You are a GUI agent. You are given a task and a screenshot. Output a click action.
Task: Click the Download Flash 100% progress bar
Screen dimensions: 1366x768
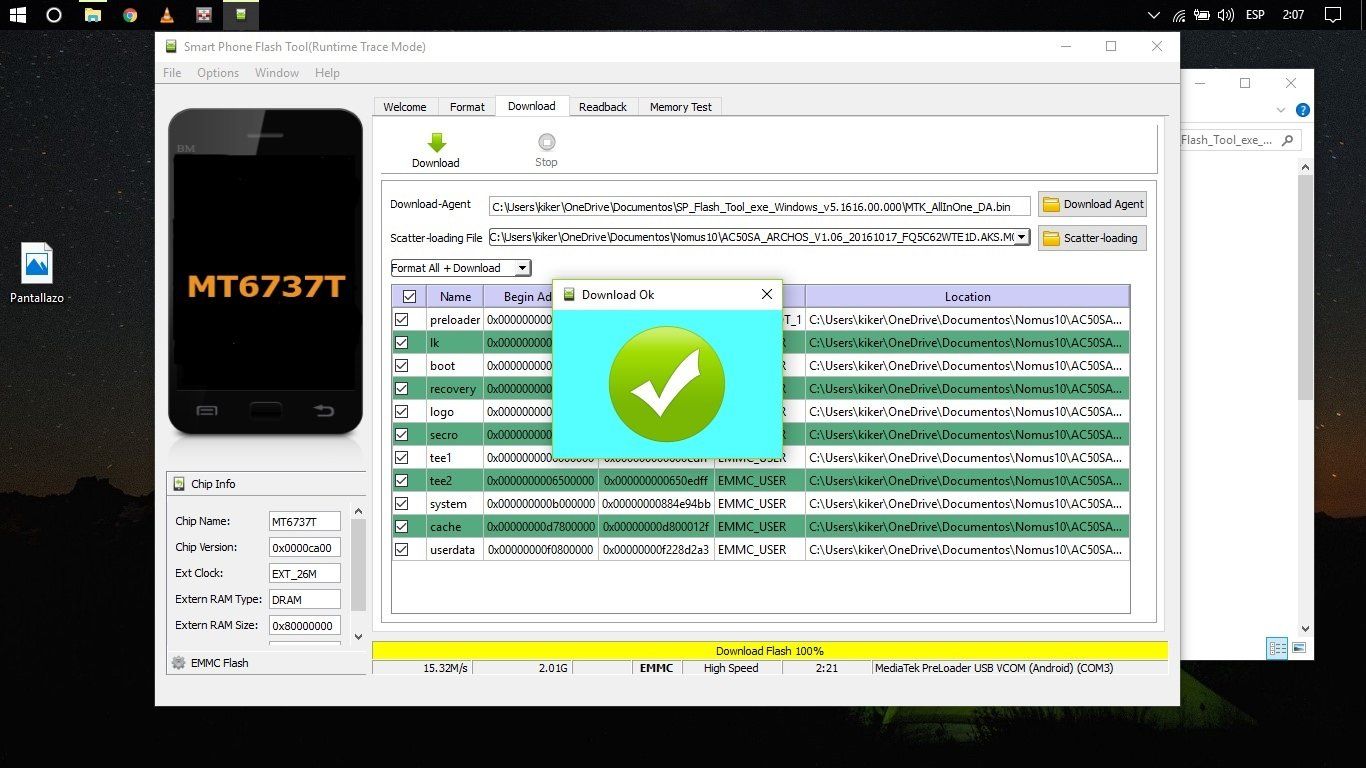pos(769,651)
